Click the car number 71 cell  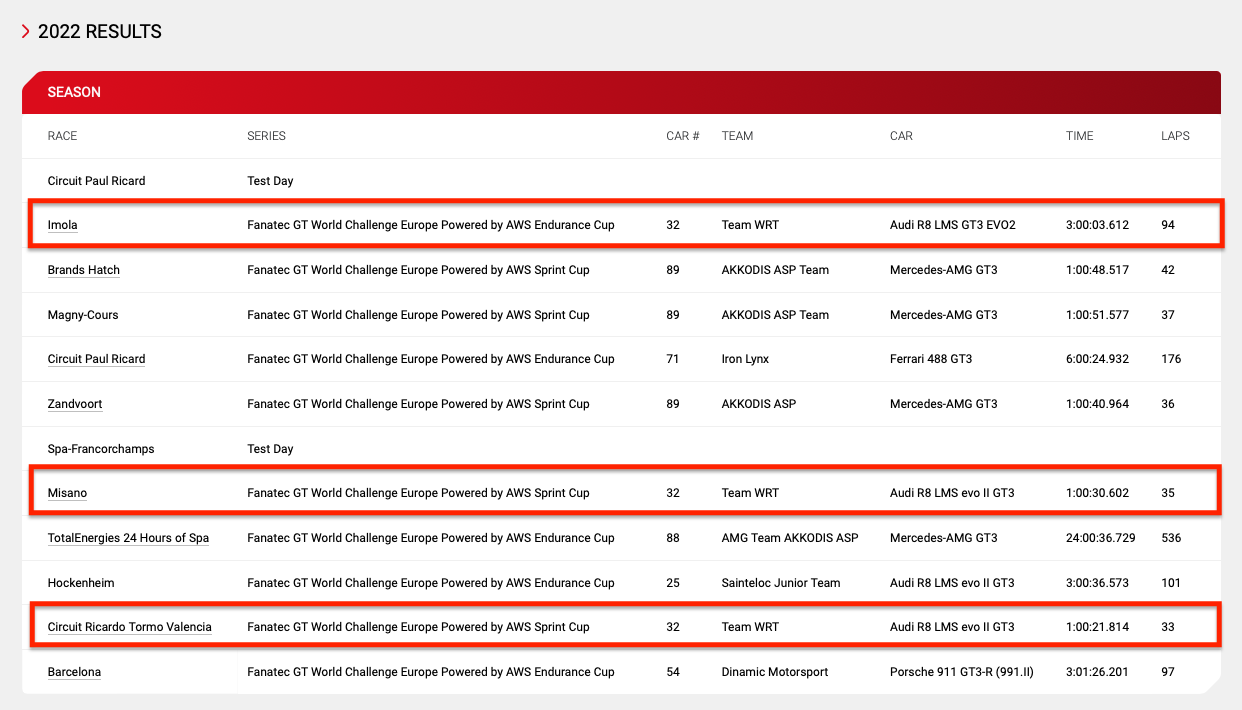[x=673, y=359]
